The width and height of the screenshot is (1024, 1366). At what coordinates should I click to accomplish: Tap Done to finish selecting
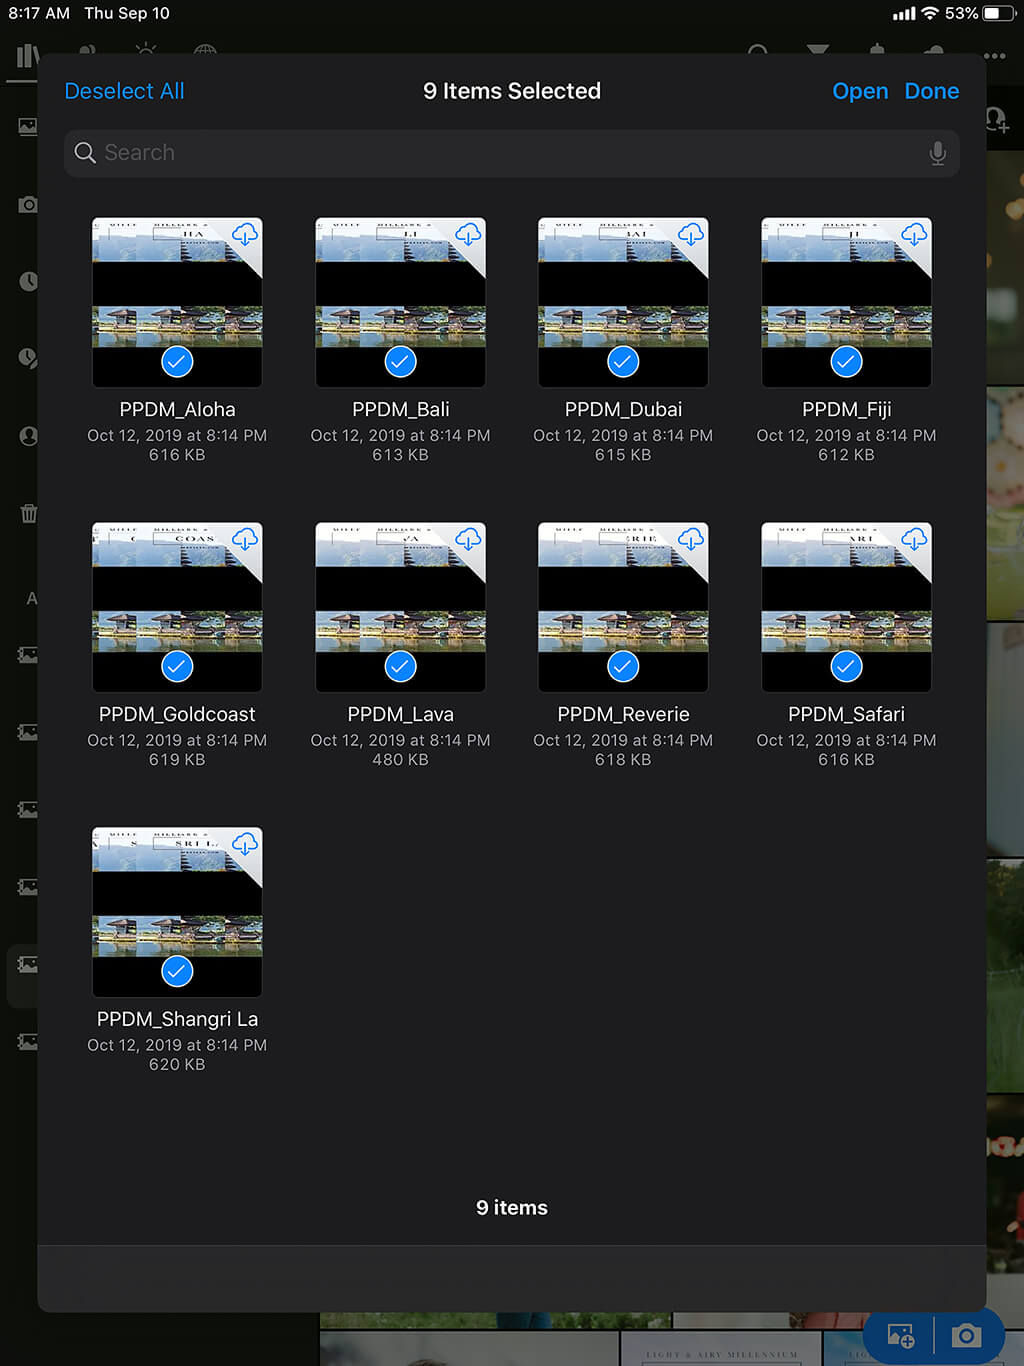(x=932, y=91)
